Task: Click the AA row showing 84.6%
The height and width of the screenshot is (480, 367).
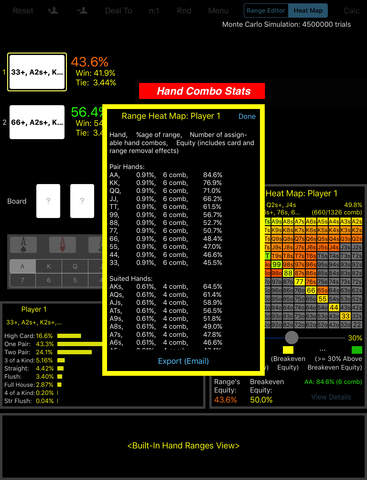Action: tap(166, 175)
